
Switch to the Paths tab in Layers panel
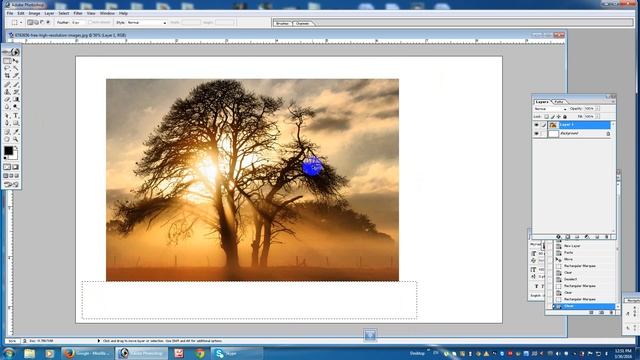(x=559, y=102)
